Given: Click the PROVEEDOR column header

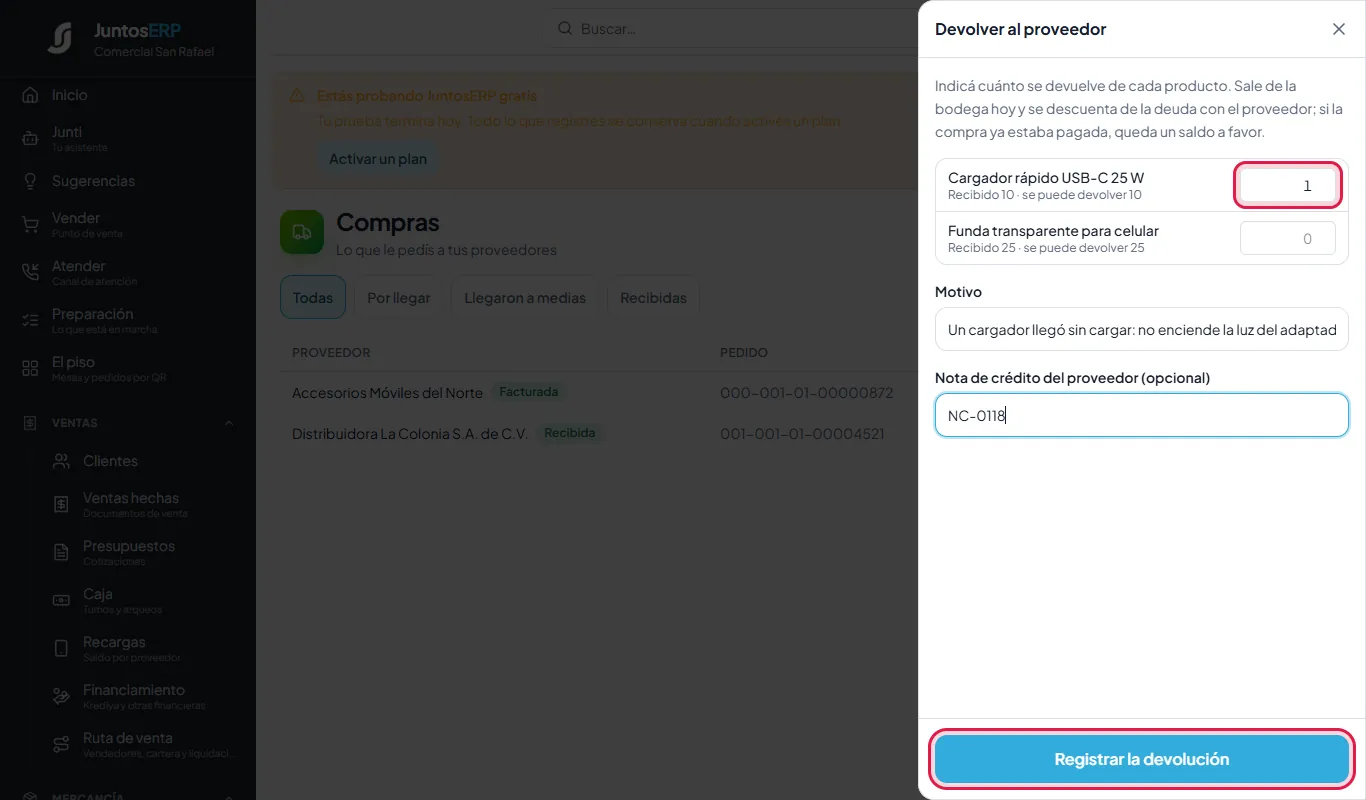Looking at the screenshot, I should click(331, 353).
